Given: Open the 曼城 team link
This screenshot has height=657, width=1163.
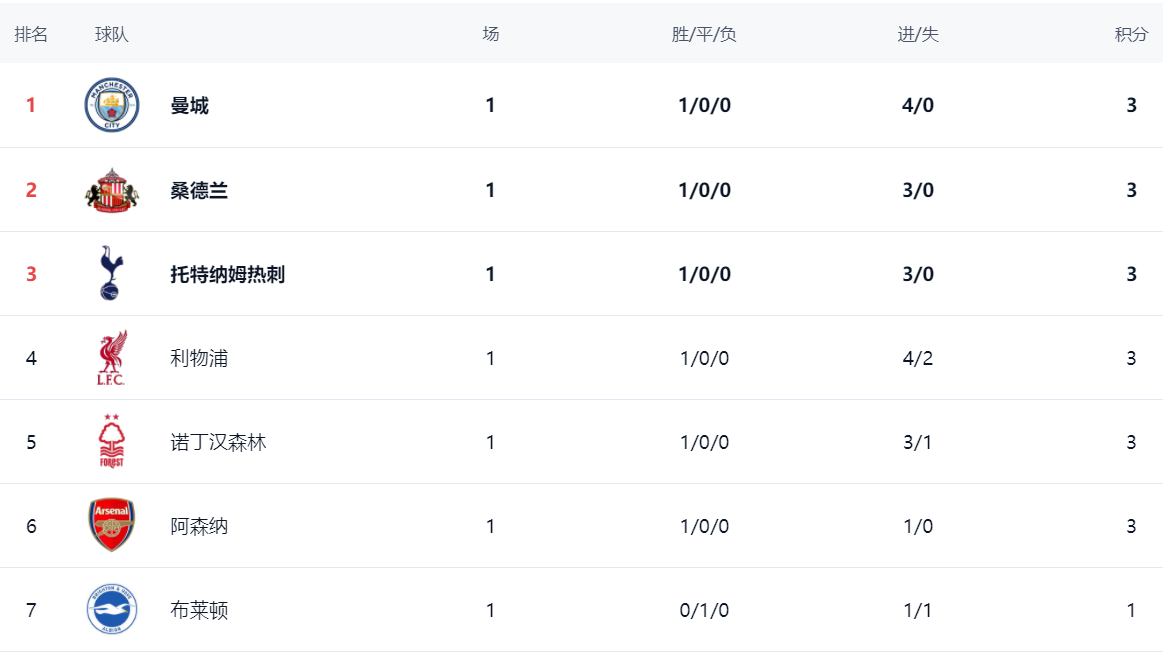Looking at the screenshot, I should click(190, 106).
